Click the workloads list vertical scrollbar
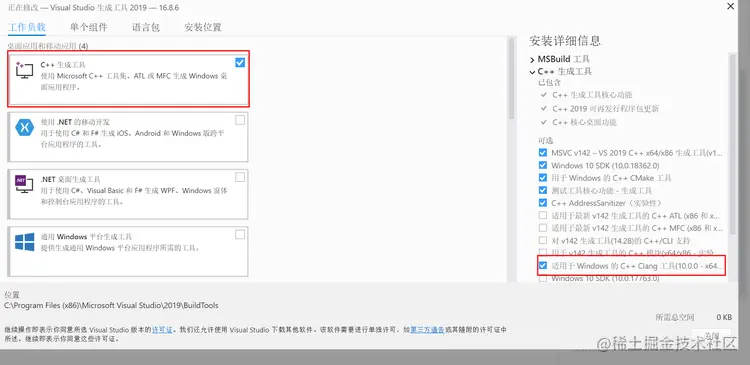 (x=511, y=79)
